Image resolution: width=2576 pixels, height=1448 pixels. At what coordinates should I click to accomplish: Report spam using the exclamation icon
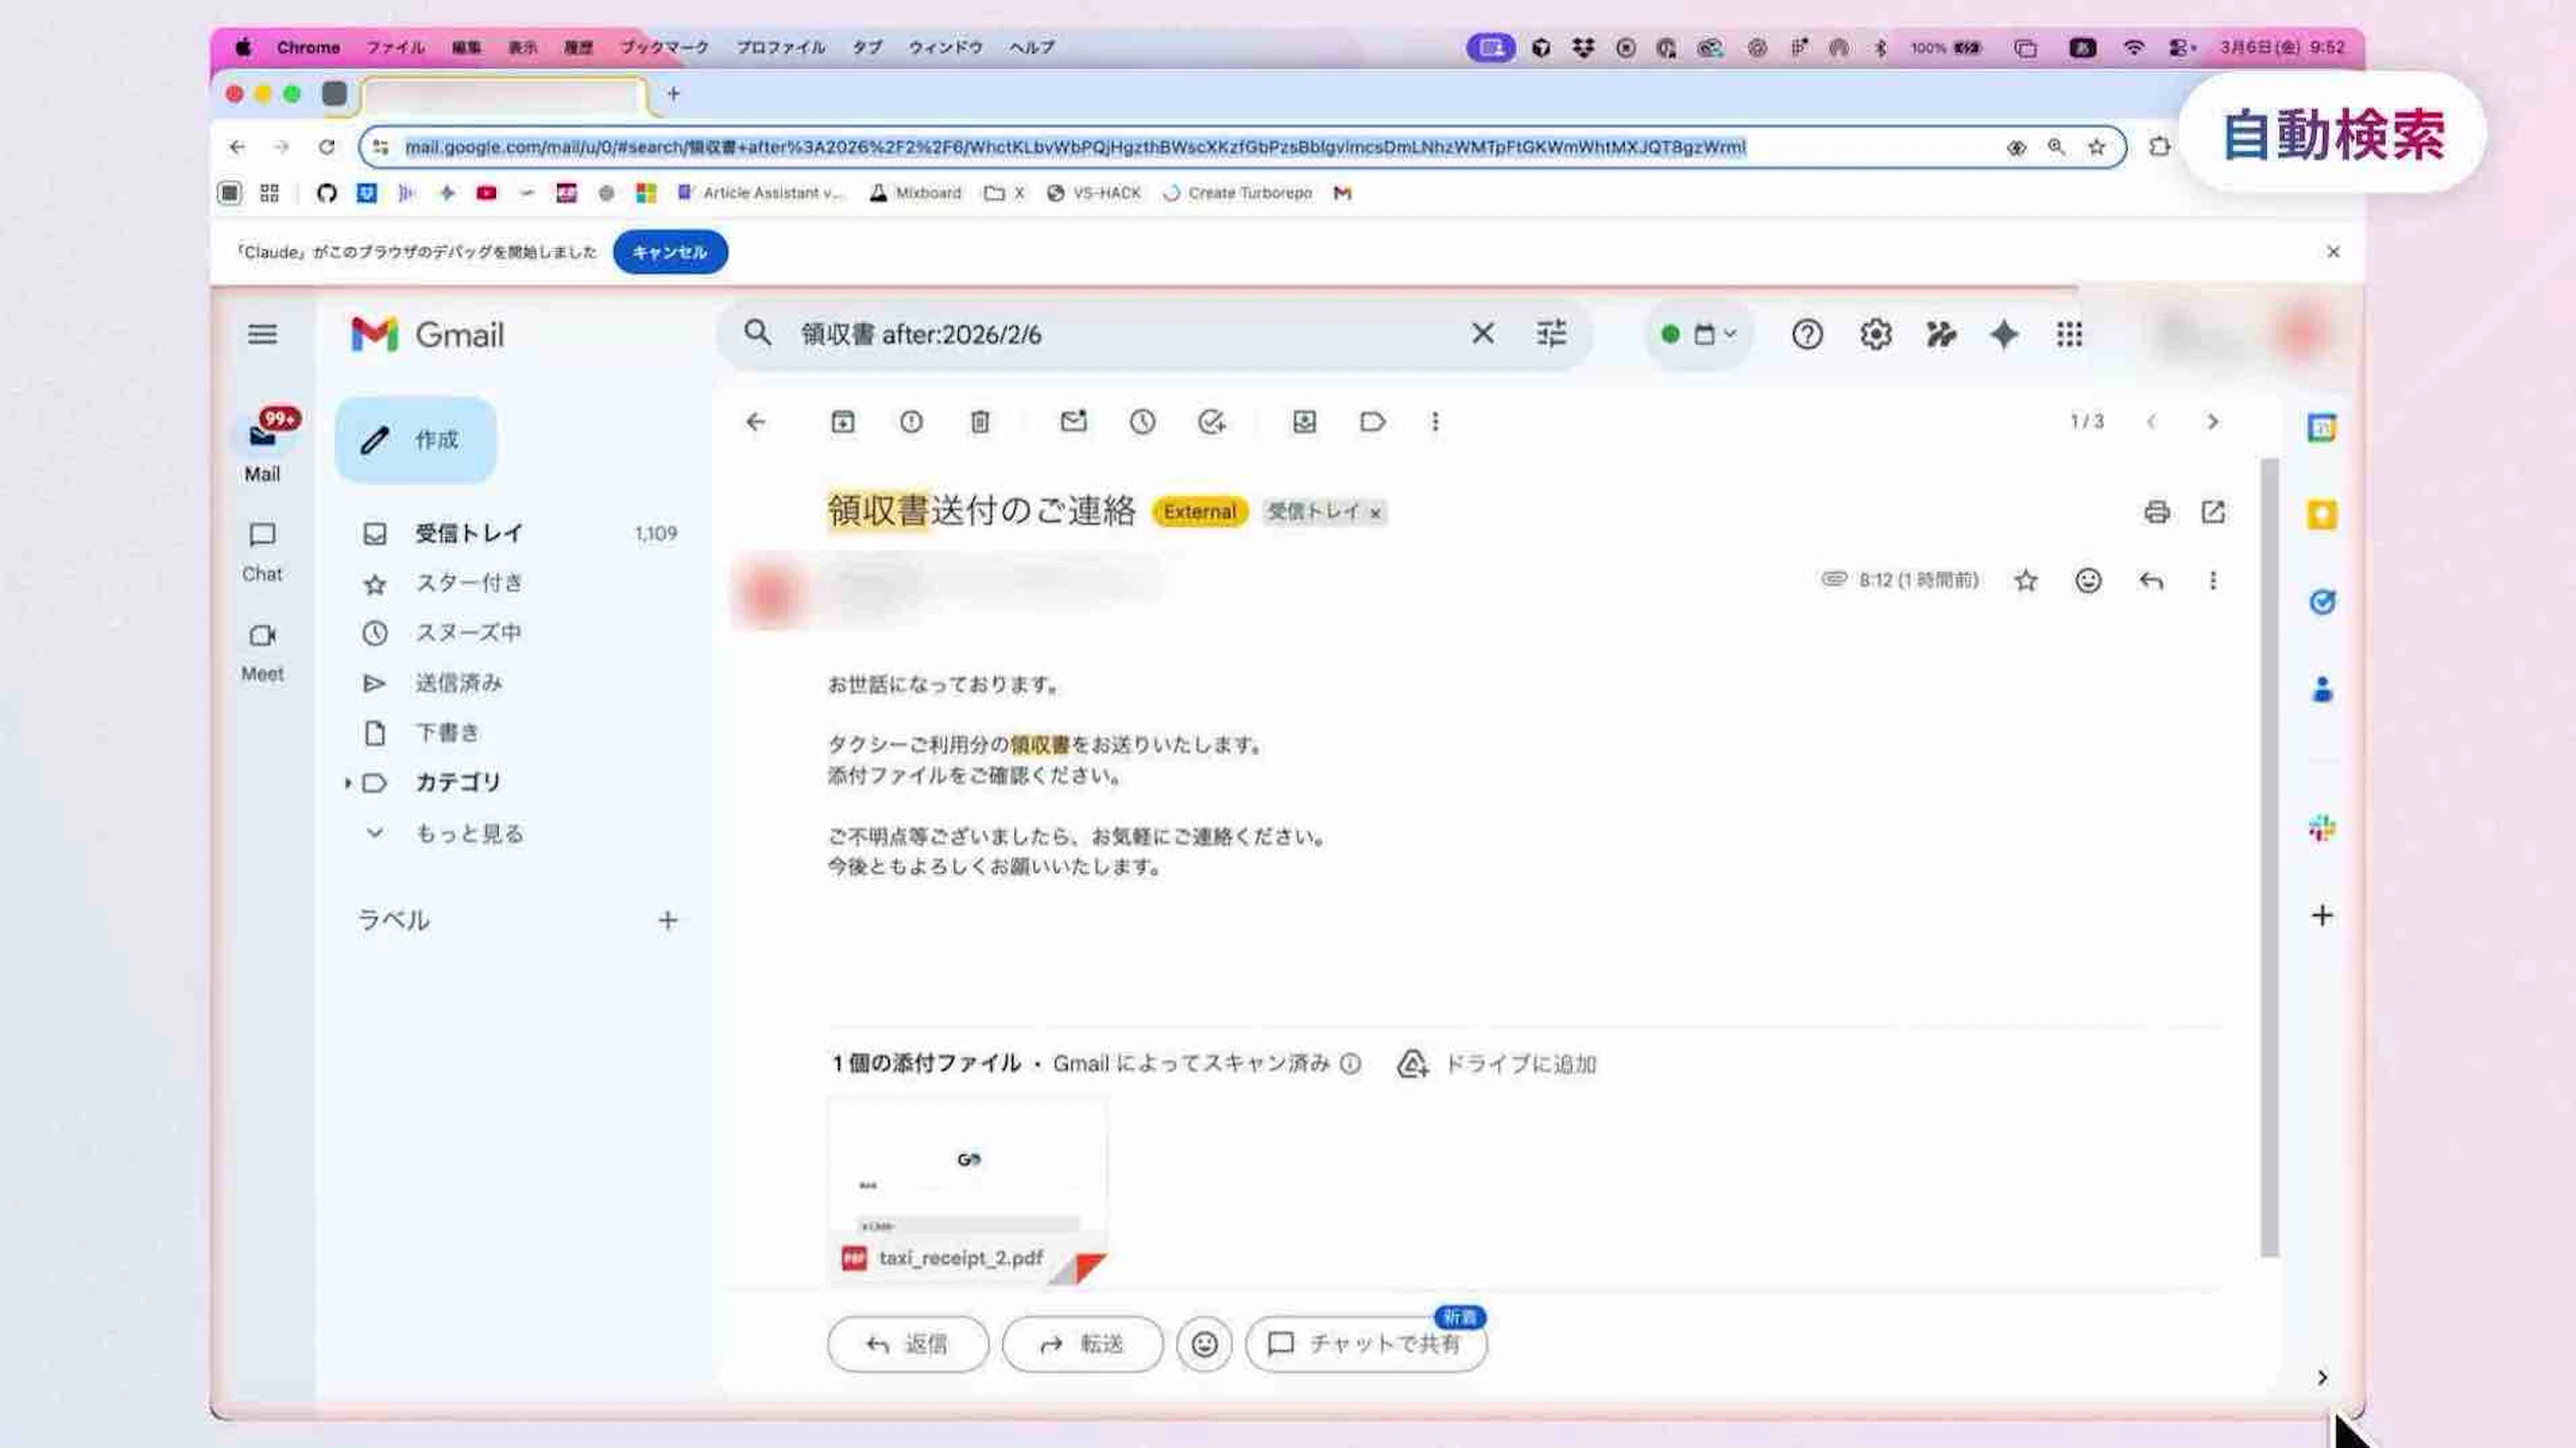(910, 422)
